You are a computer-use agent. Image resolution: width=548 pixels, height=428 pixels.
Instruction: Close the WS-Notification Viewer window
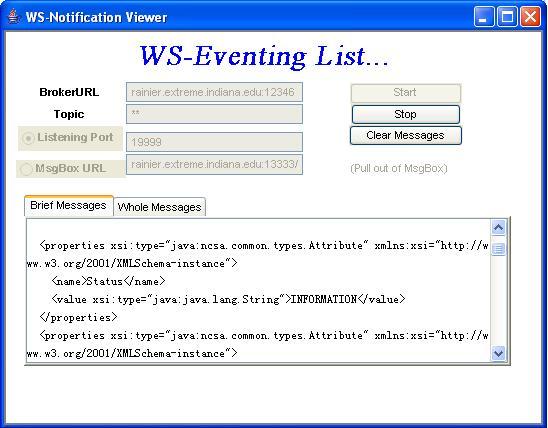[531, 16]
